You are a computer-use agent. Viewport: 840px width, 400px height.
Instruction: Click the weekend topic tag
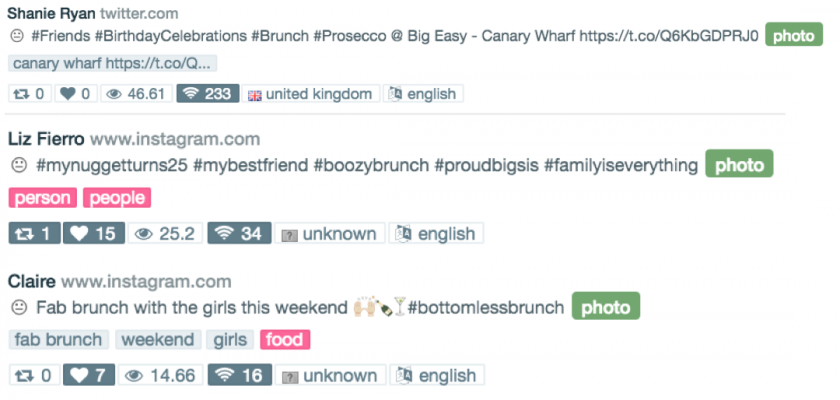[158, 340]
